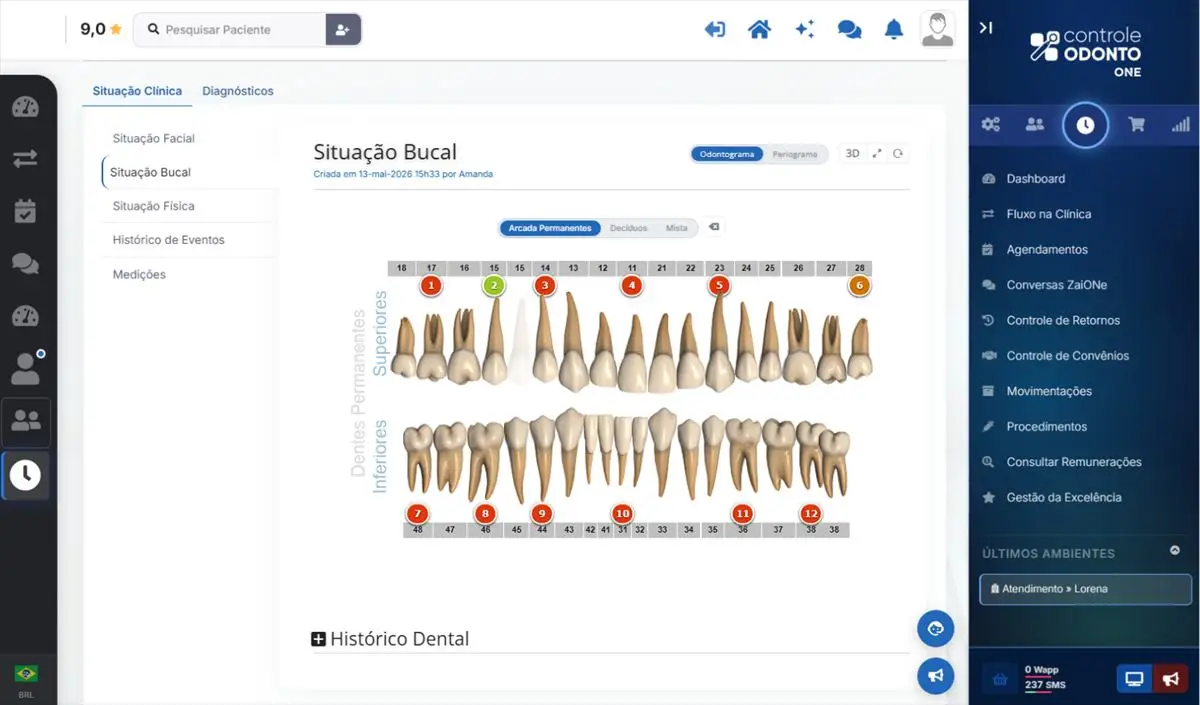
Task: Select the Mista arcade option
Action: point(677,228)
